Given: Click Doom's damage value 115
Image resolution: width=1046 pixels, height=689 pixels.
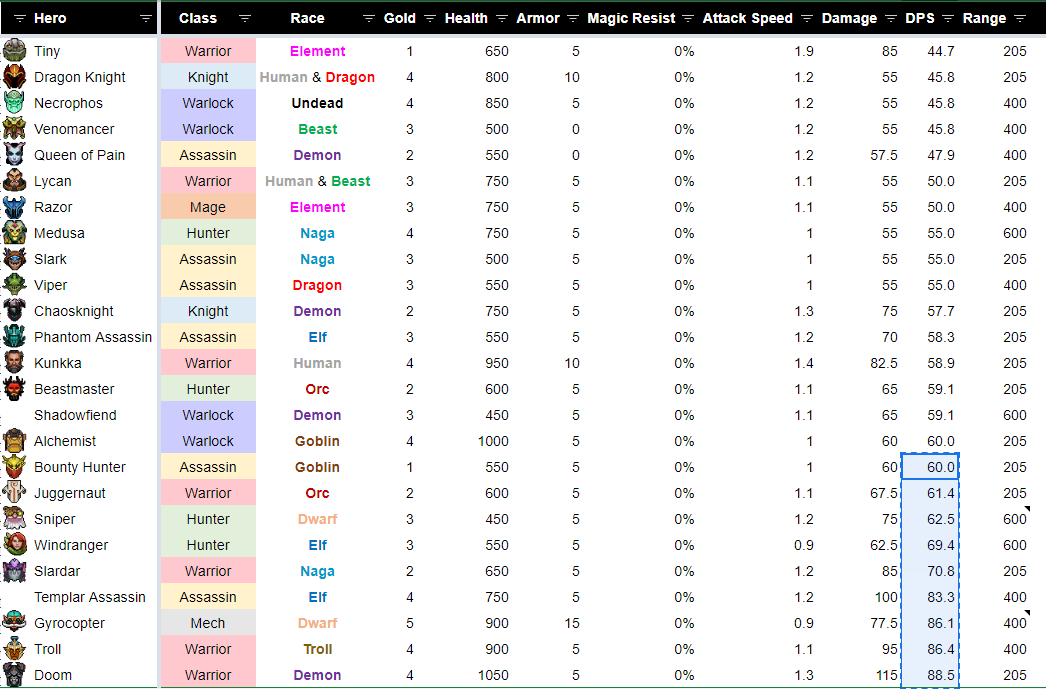Looking at the screenshot, I should click(x=886, y=675).
